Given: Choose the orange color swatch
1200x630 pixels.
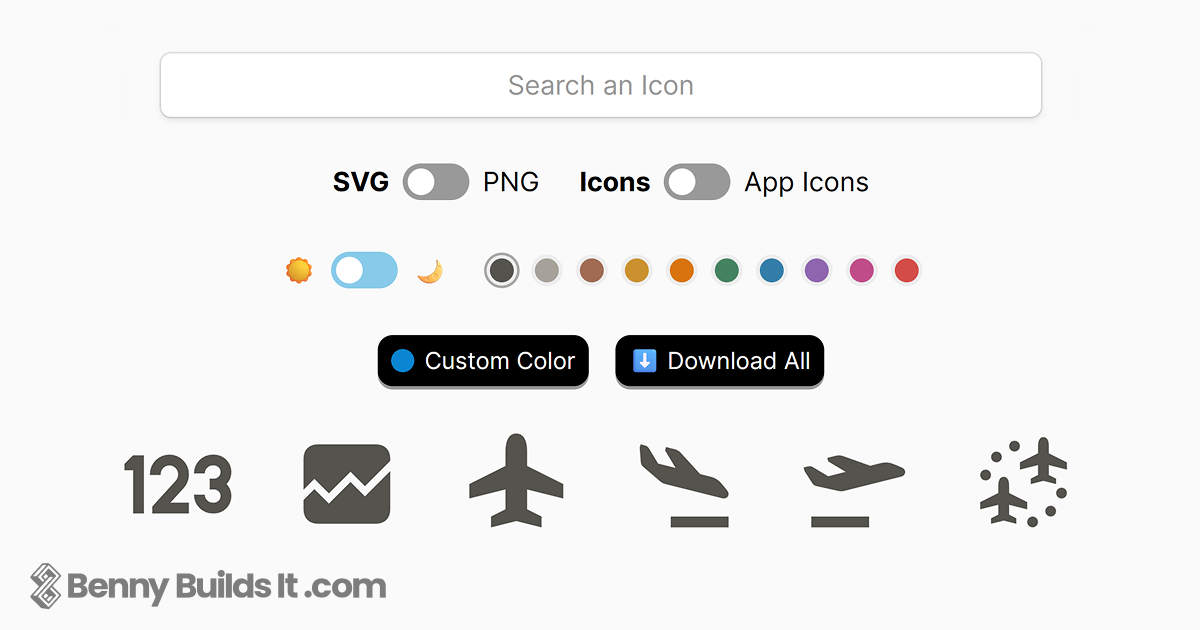Looking at the screenshot, I should click(x=682, y=270).
